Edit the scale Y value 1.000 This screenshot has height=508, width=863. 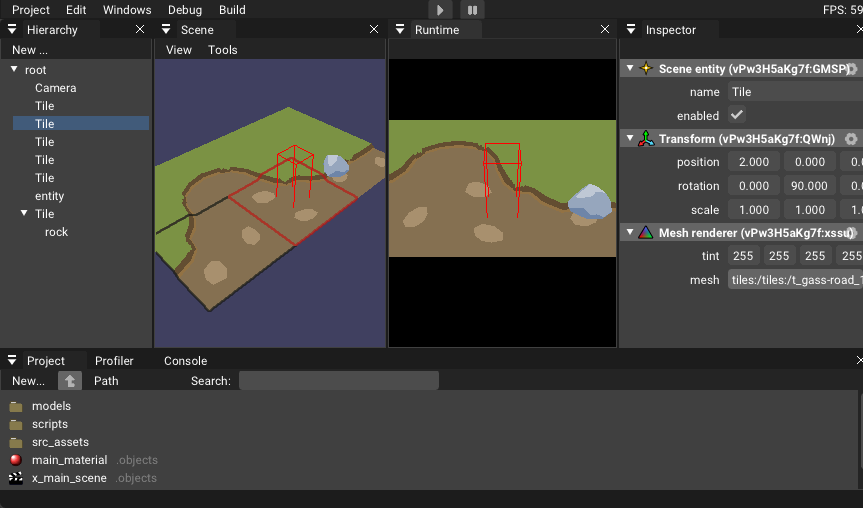(810, 210)
